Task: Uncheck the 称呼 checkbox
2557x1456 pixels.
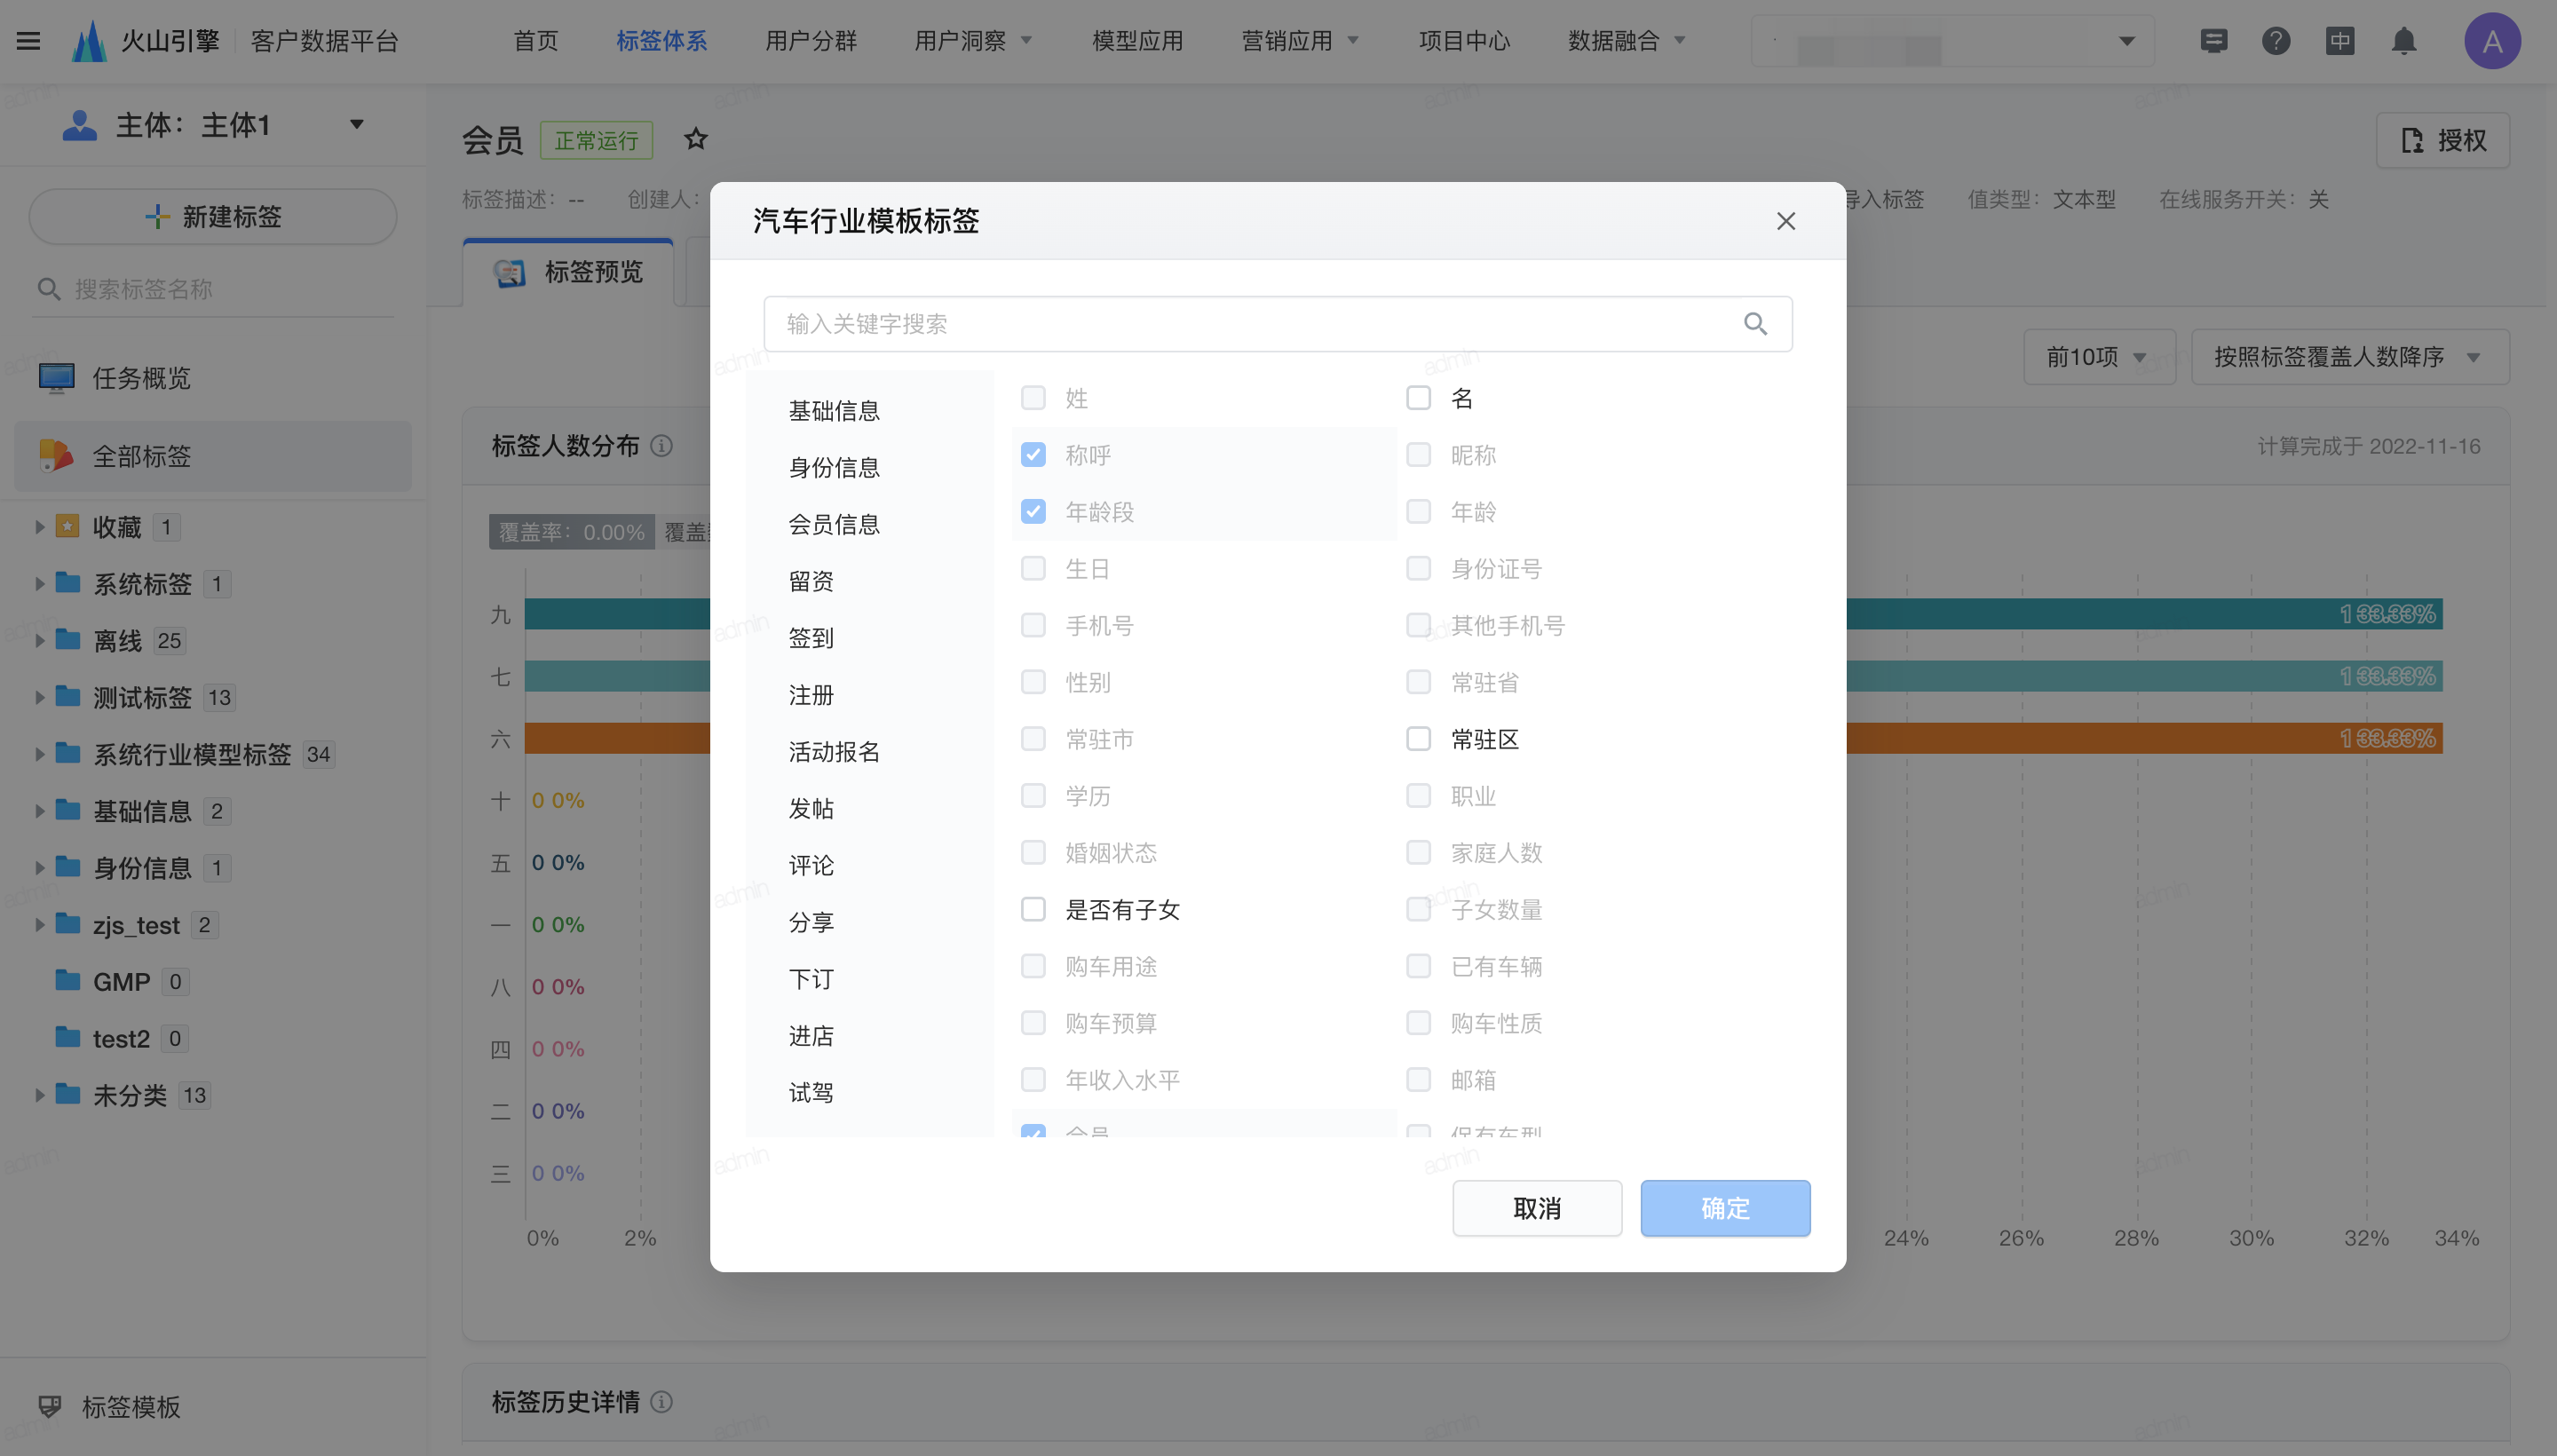Action: [1033, 455]
